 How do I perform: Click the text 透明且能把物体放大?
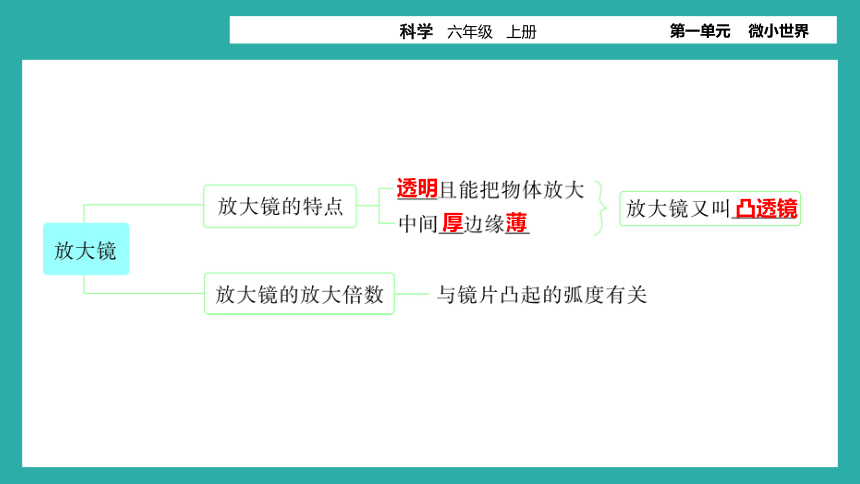tap(490, 189)
